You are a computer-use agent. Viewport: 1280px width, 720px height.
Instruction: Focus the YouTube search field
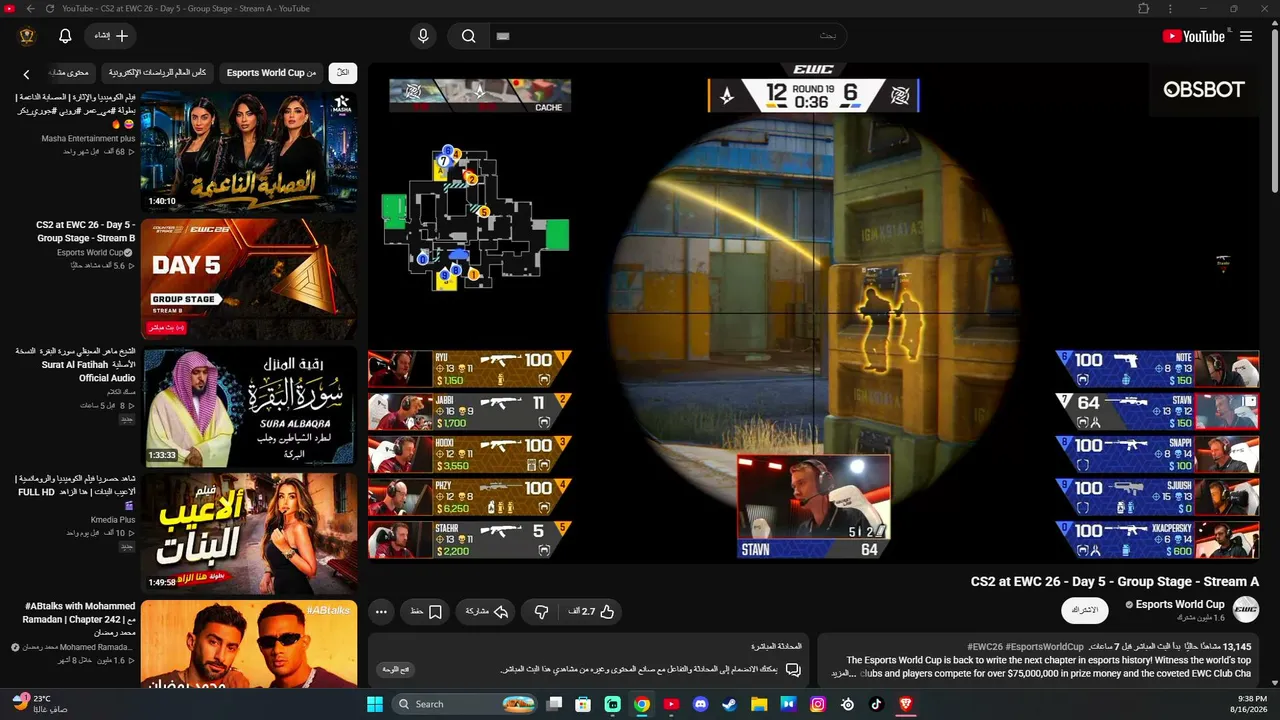tap(668, 36)
